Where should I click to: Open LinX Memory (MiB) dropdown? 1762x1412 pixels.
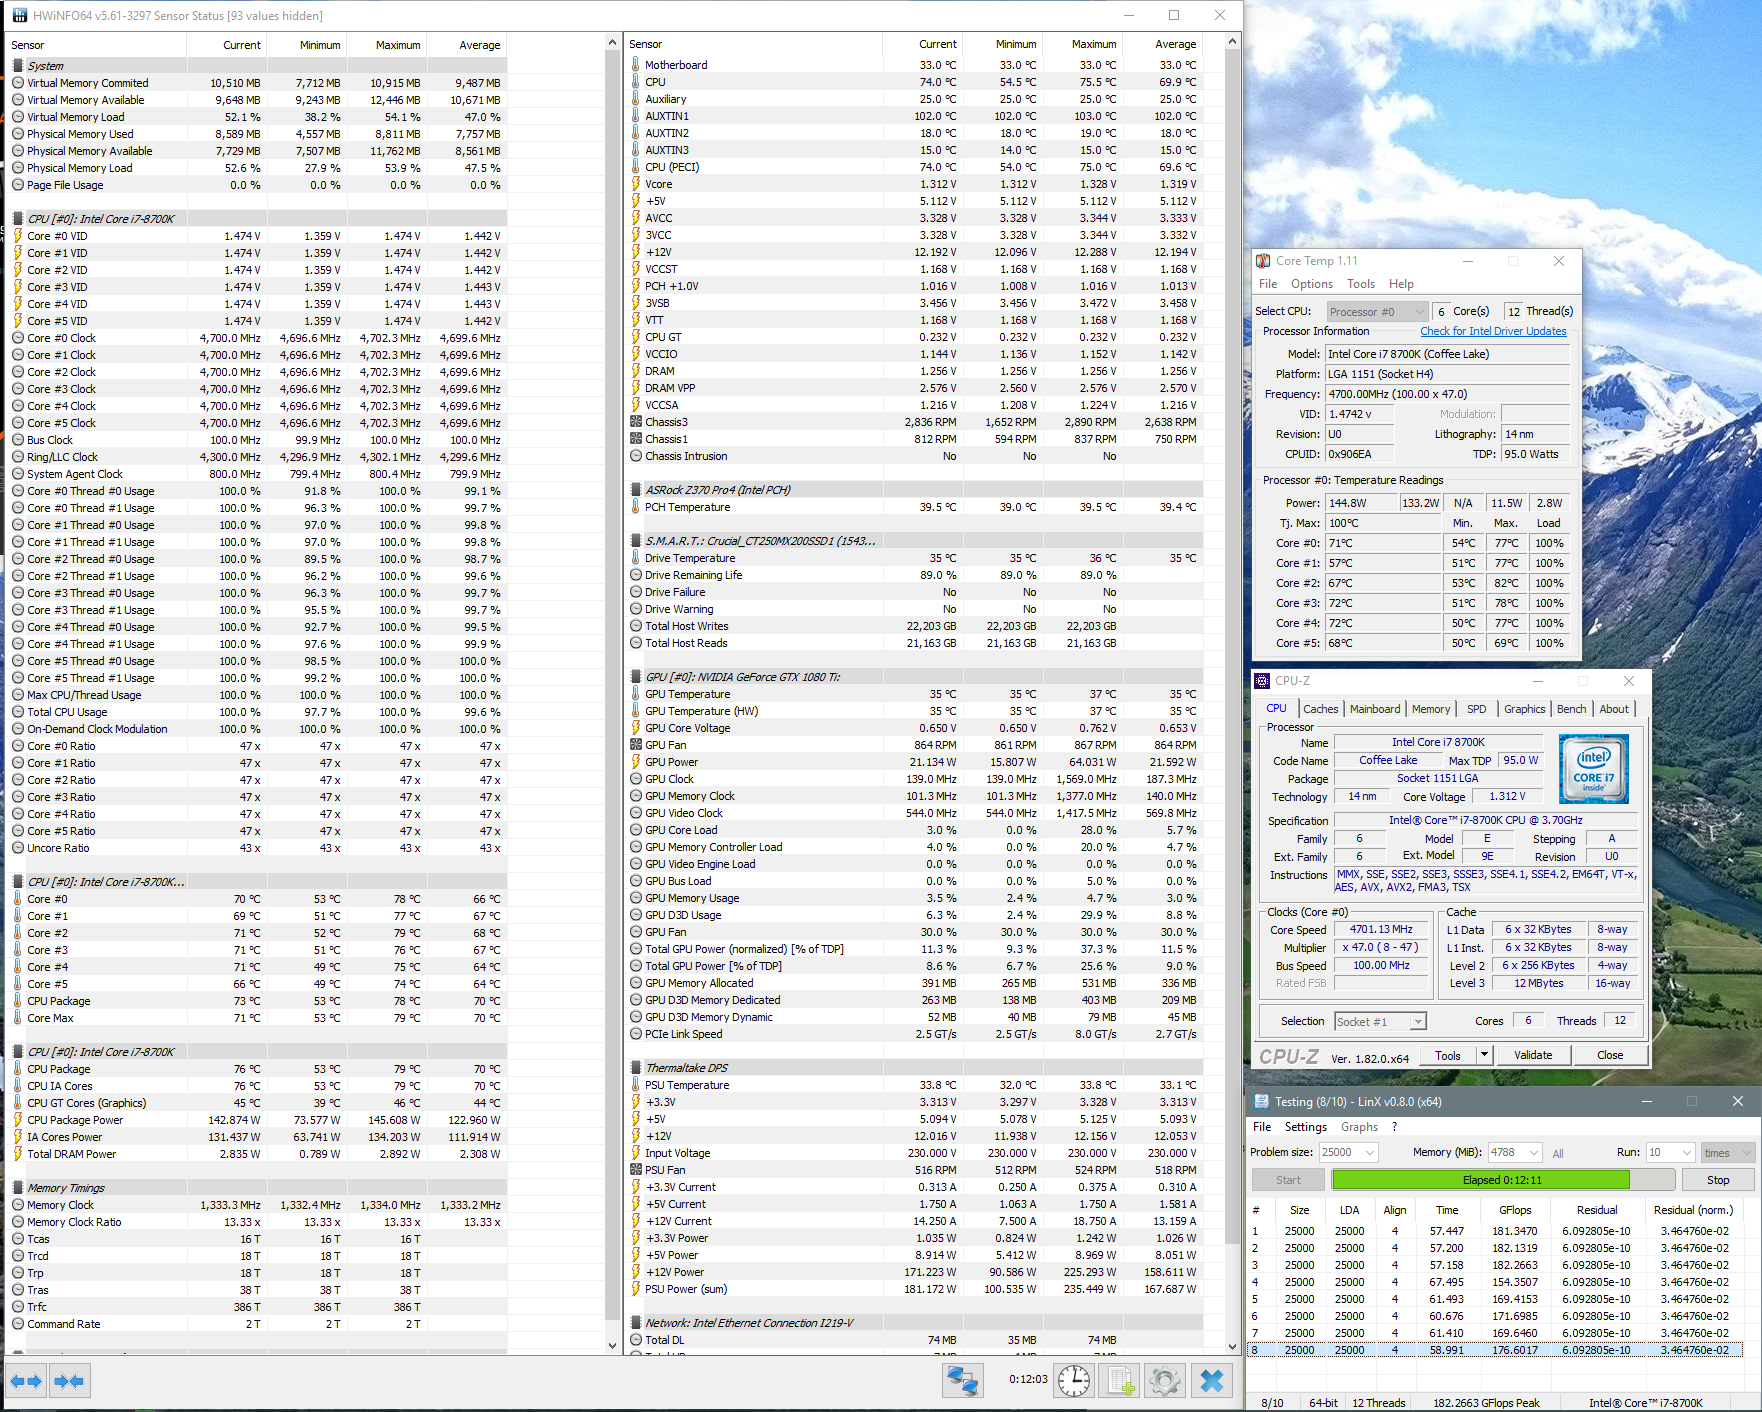click(1515, 1152)
